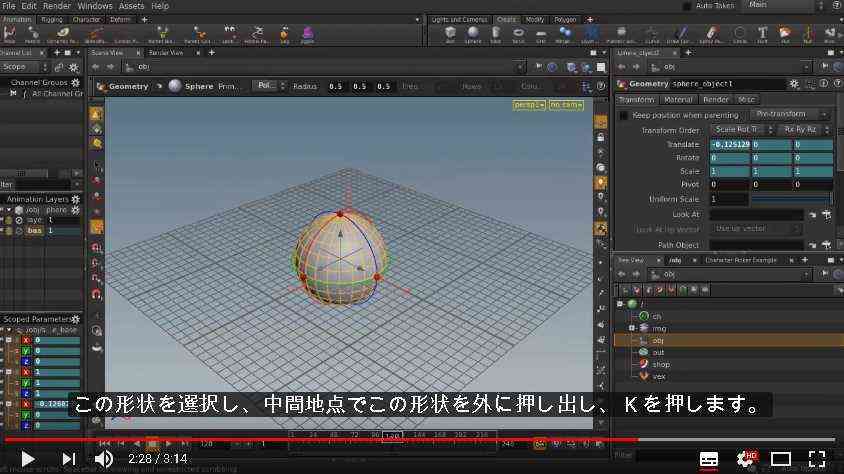Click the lock icon on viewport right toolbar

pyautogui.click(x=601, y=137)
